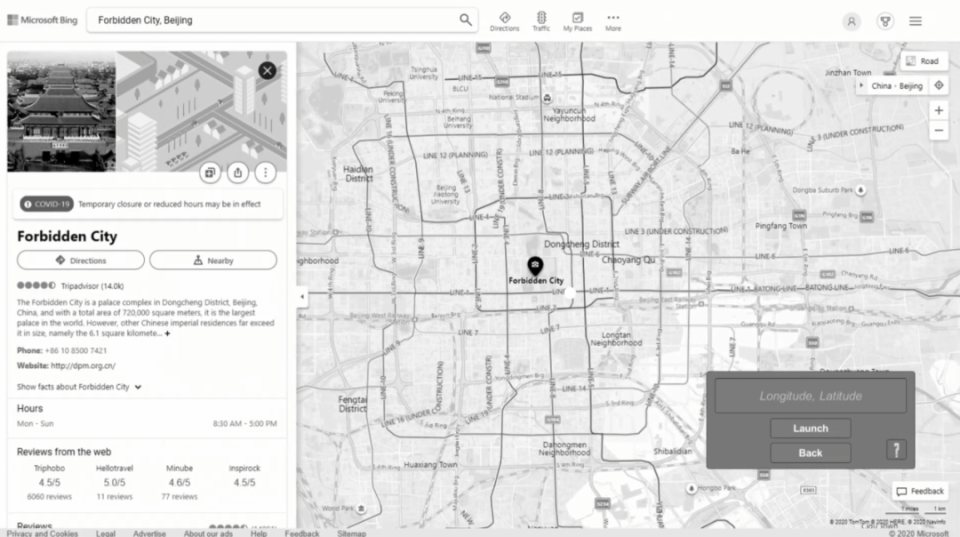Expand the China - Beijing breadcrumb arrow
This screenshot has height=537, width=960.
[x=861, y=86]
